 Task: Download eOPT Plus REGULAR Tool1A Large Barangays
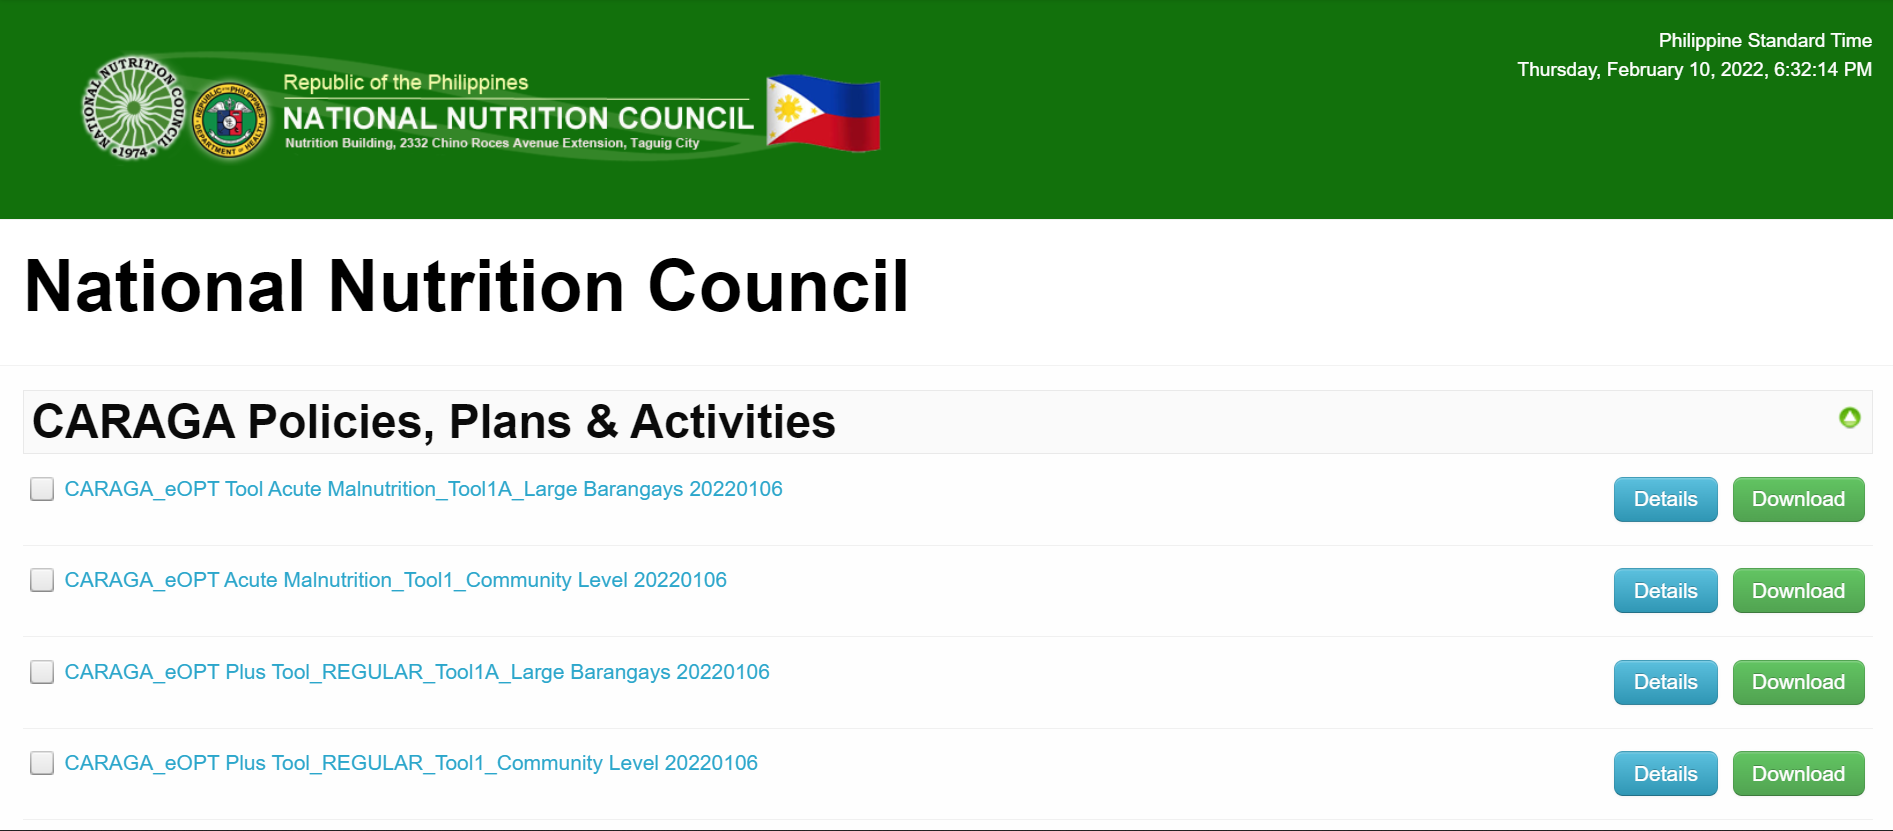coord(1798,682)
